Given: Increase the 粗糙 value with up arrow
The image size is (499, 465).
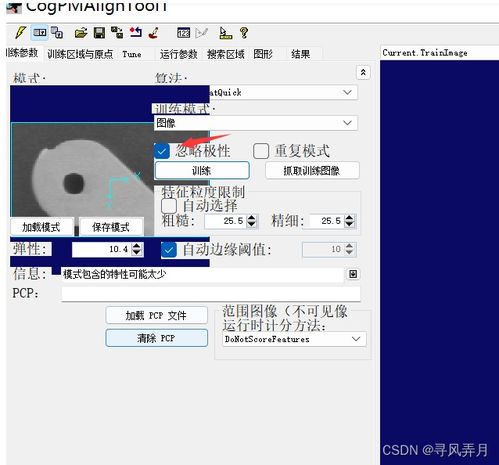Looking at the screenshot, I should point(252,217).
